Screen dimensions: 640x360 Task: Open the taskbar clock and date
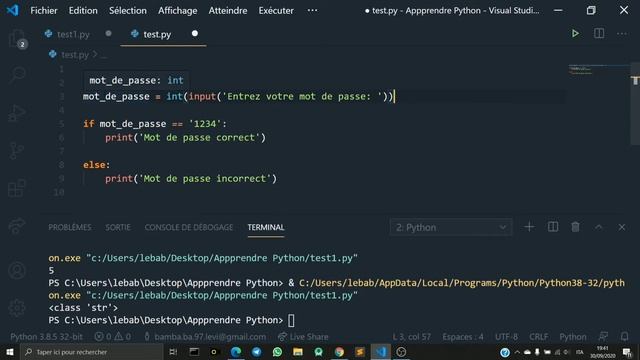point(602,352)
